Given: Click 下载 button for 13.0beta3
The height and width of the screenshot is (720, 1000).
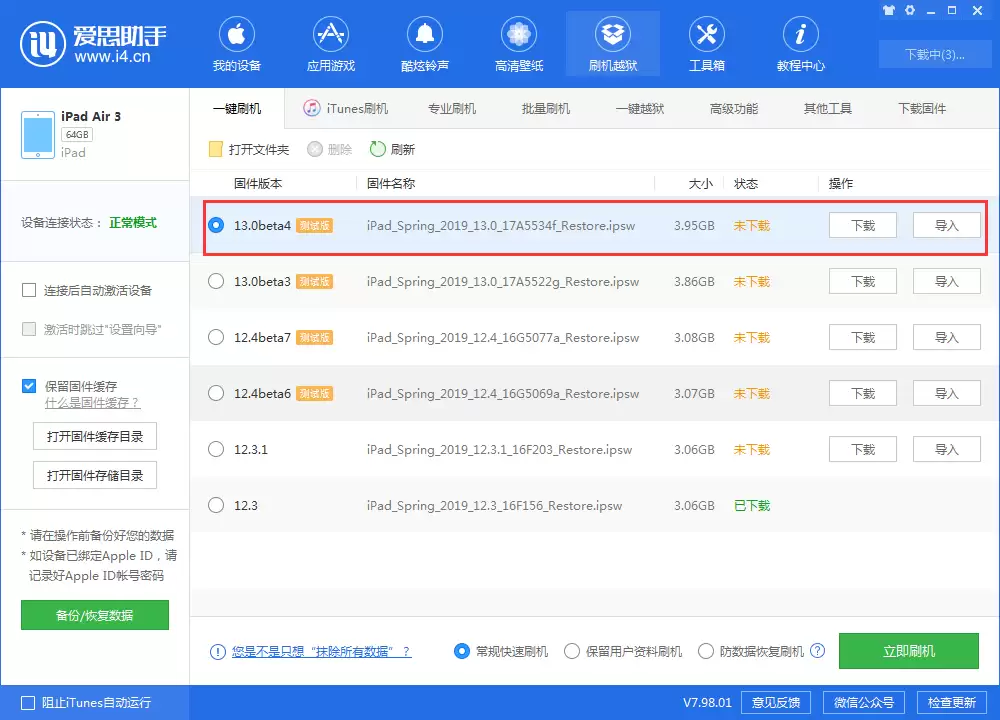Looking at the screenshot, I should [863, 281].
